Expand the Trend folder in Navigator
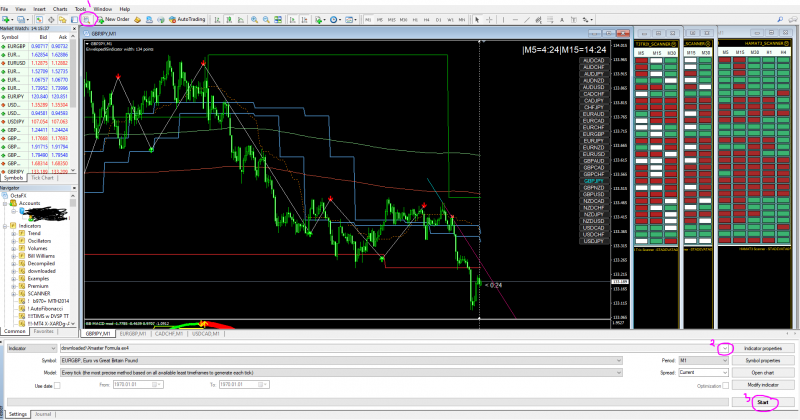Screen dimensions: 800x420 pyautogui.click(x=14, y=233)
